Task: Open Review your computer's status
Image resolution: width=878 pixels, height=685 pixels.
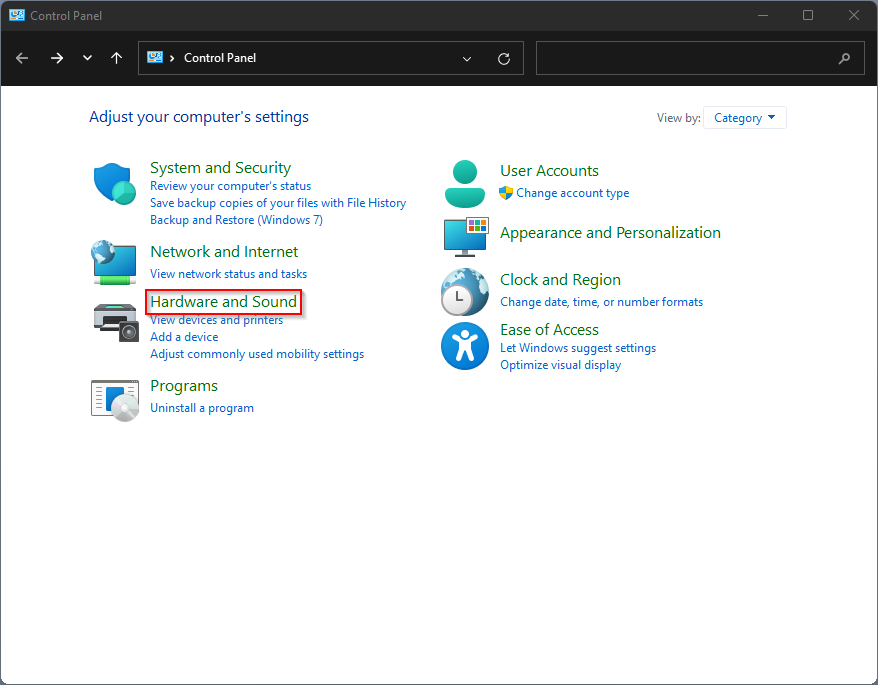Action: pos(230,186)
